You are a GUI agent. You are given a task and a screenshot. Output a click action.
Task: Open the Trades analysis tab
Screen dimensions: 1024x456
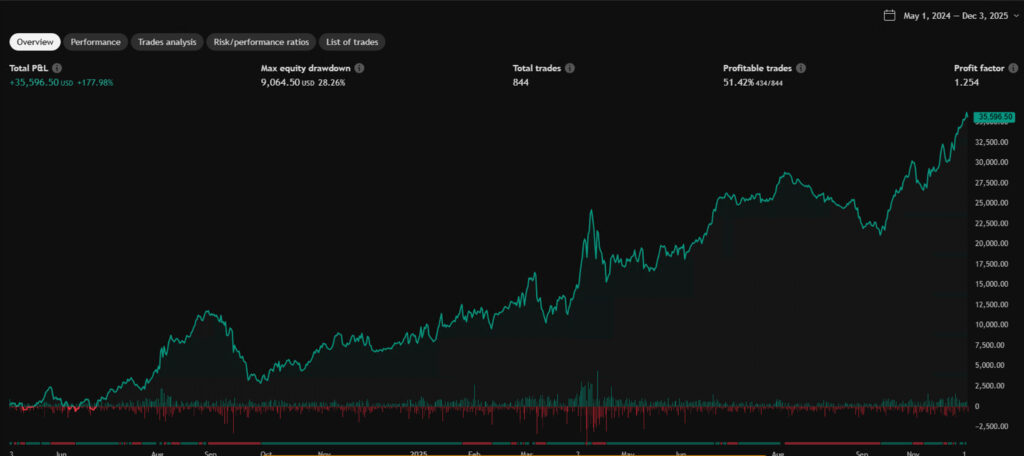167,42
